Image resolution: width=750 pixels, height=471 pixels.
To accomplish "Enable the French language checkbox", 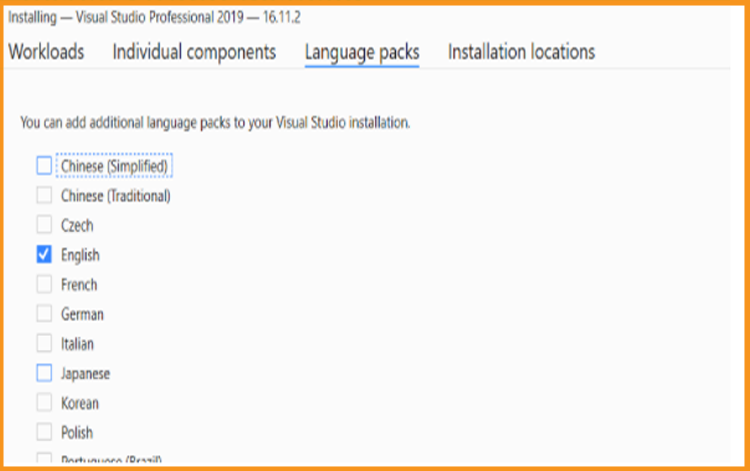I will coord(44,285).
